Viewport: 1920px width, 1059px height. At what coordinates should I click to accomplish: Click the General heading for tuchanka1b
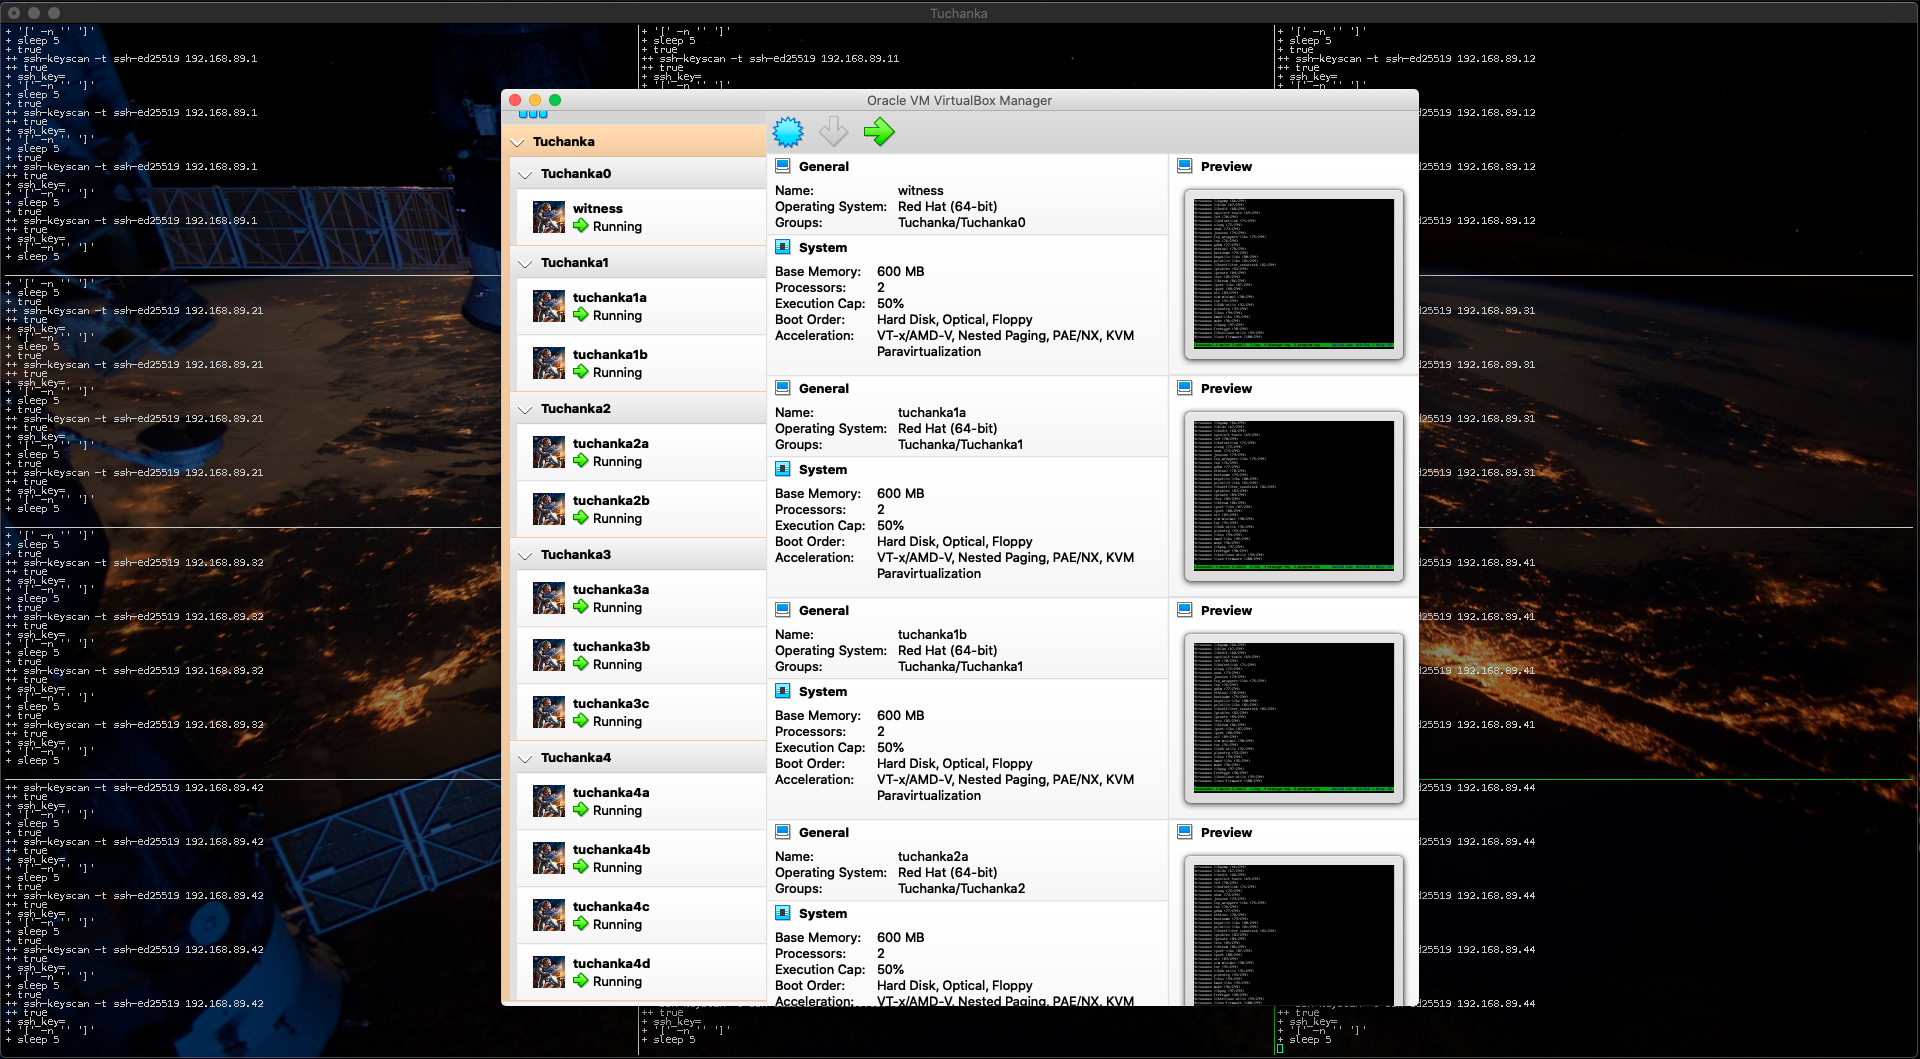[824, 610]
